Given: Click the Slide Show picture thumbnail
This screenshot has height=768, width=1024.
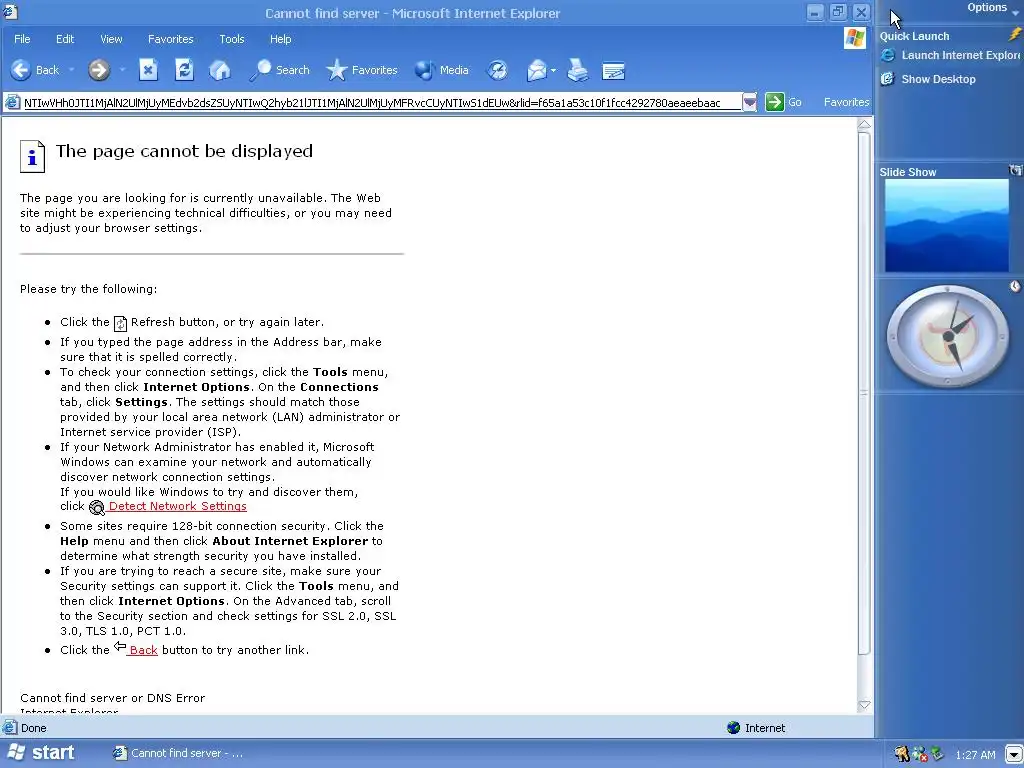Looking at the screenshot, I should click(946, 225).
